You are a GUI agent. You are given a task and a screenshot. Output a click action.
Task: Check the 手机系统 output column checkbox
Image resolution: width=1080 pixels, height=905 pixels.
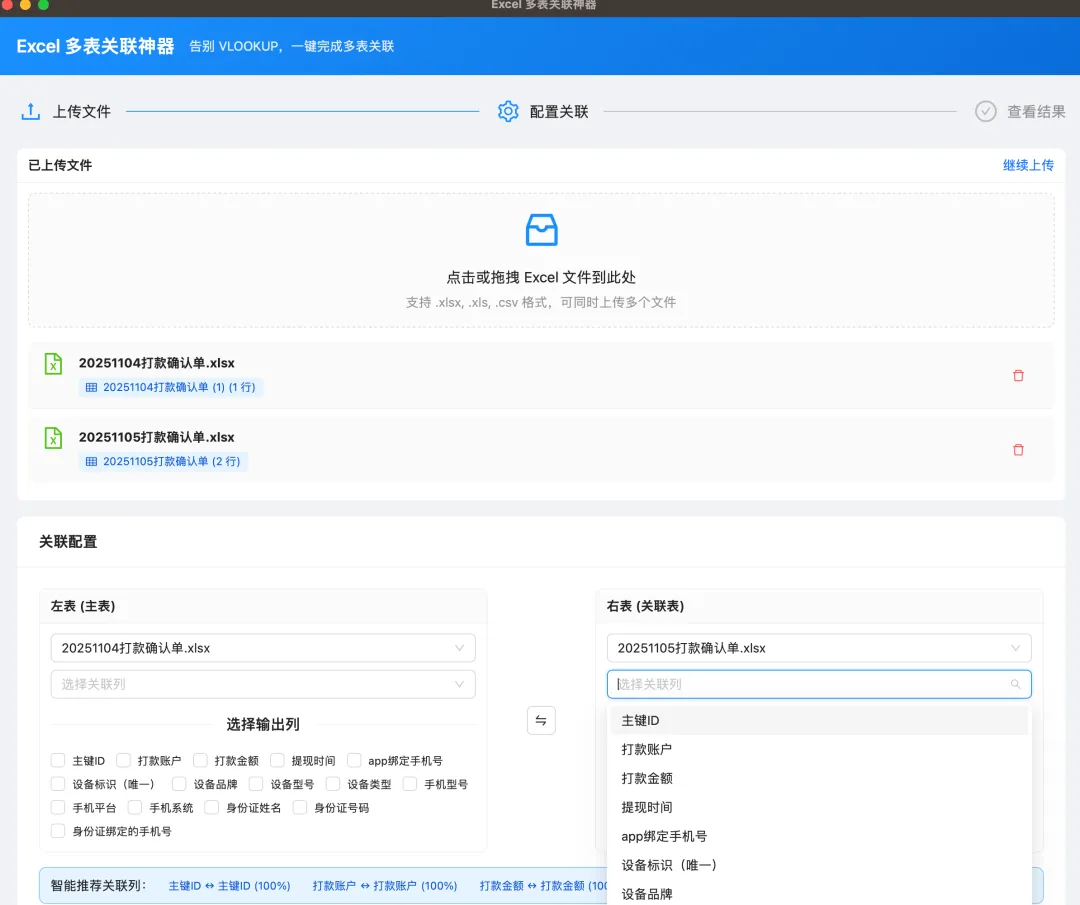tap(135, 807)
